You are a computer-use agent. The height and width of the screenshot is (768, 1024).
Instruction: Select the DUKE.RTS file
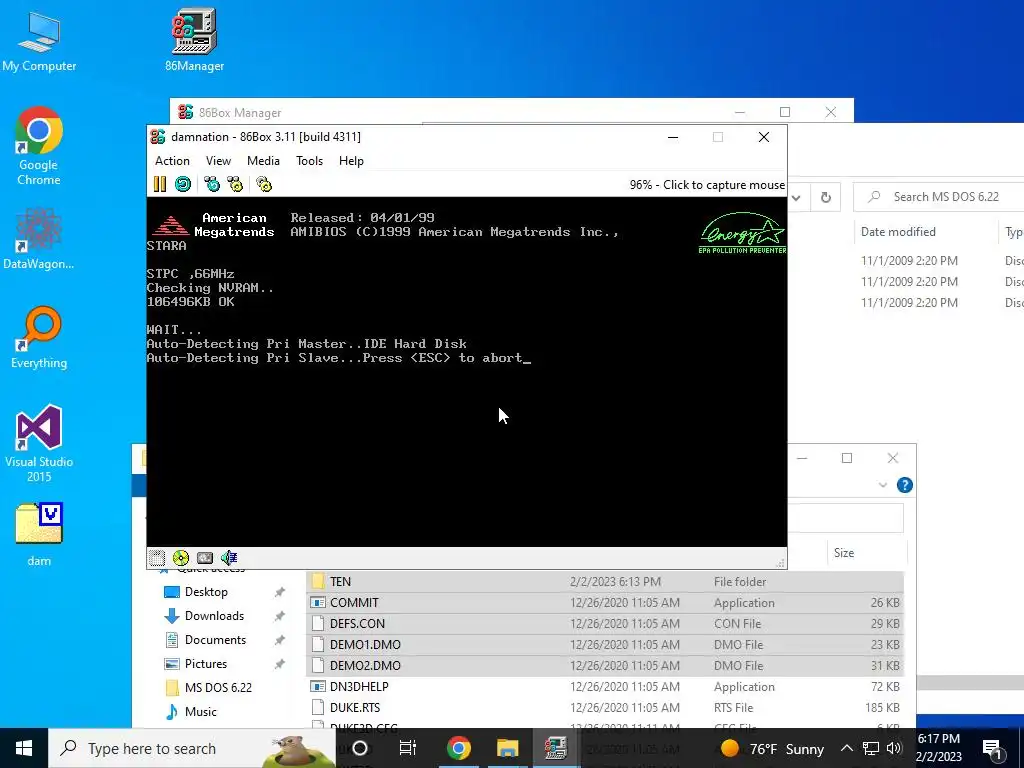click(605, 708)
